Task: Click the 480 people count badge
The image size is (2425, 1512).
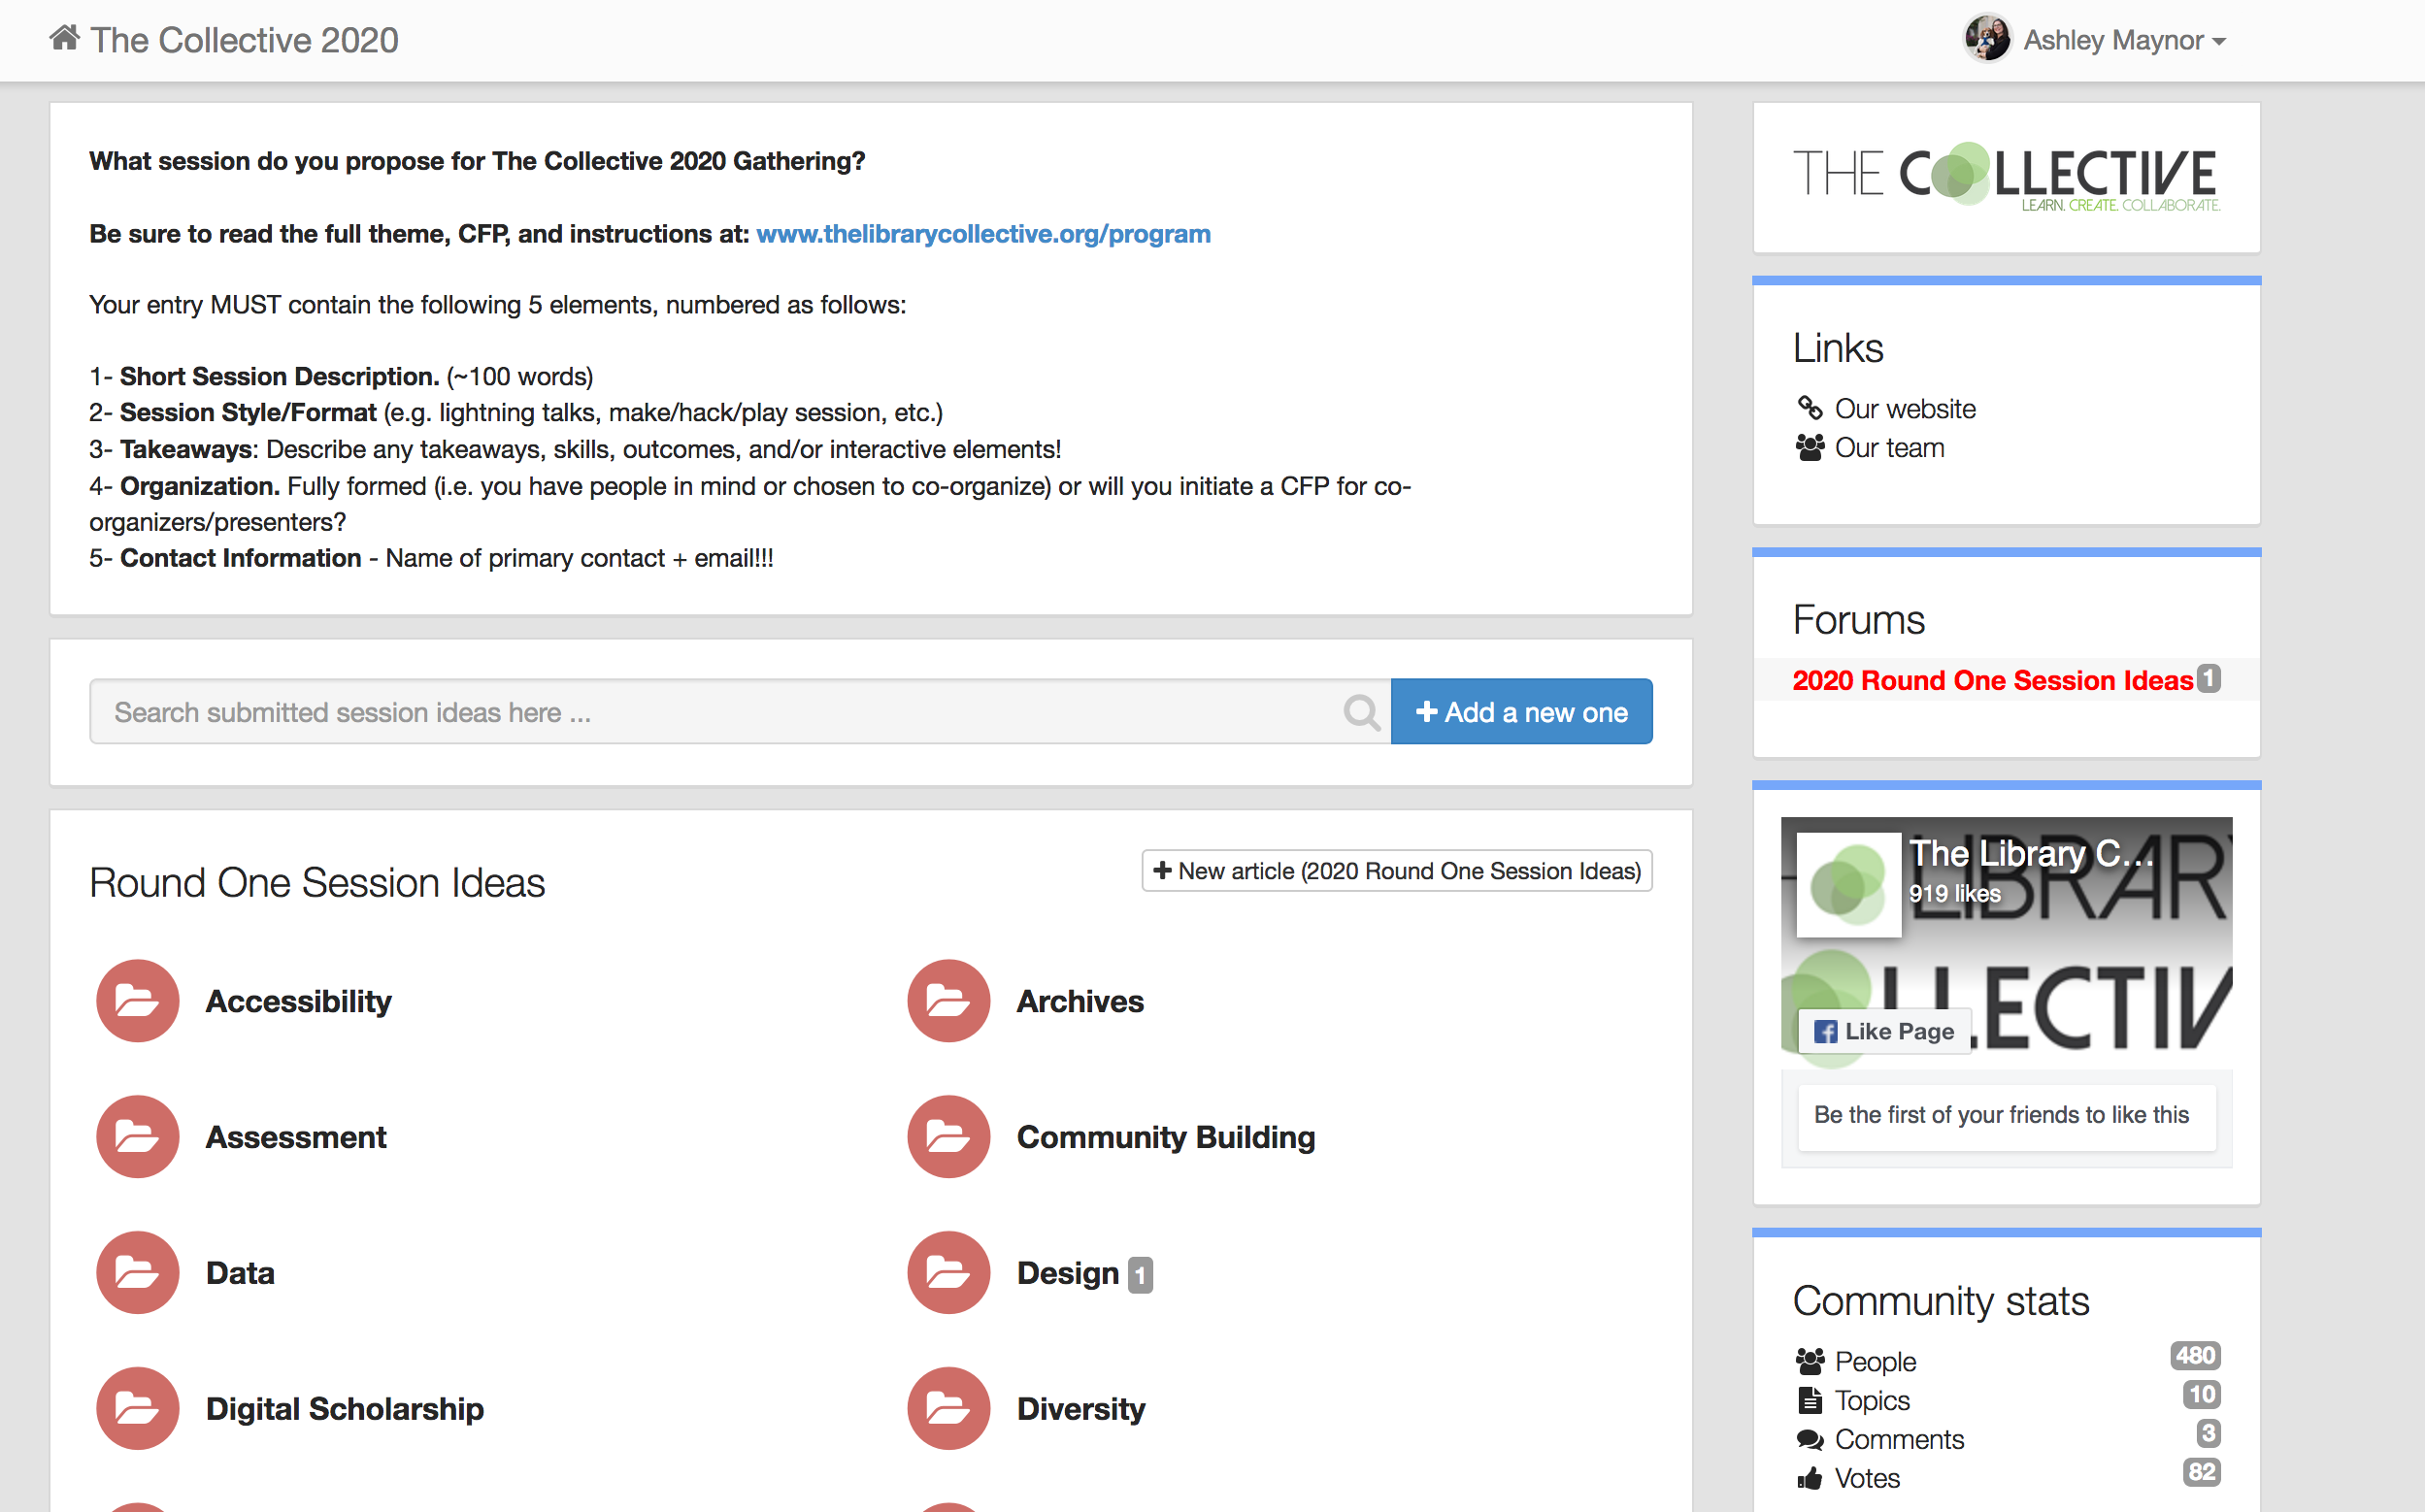Action: pyautogui.click(x=2195, y=1355)
